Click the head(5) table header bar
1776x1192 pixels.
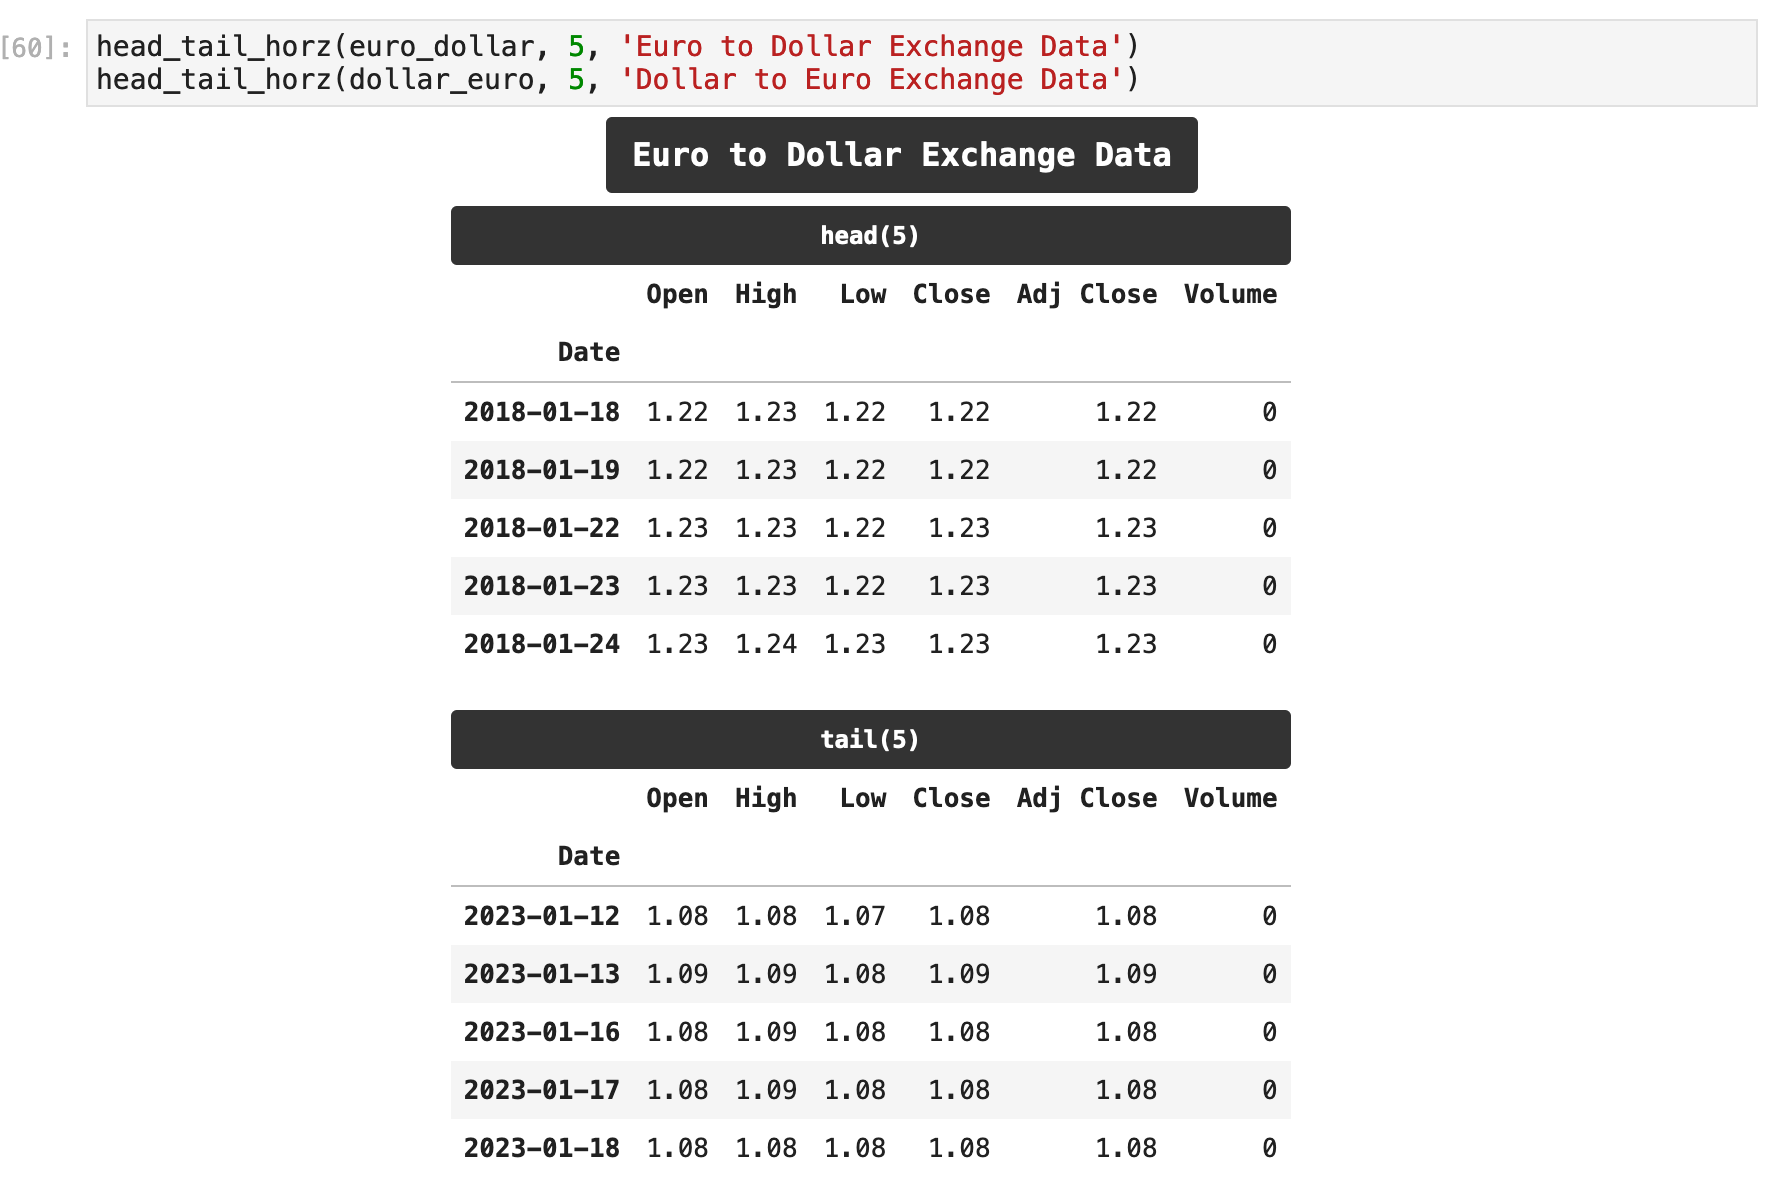[x=870, y=235]
